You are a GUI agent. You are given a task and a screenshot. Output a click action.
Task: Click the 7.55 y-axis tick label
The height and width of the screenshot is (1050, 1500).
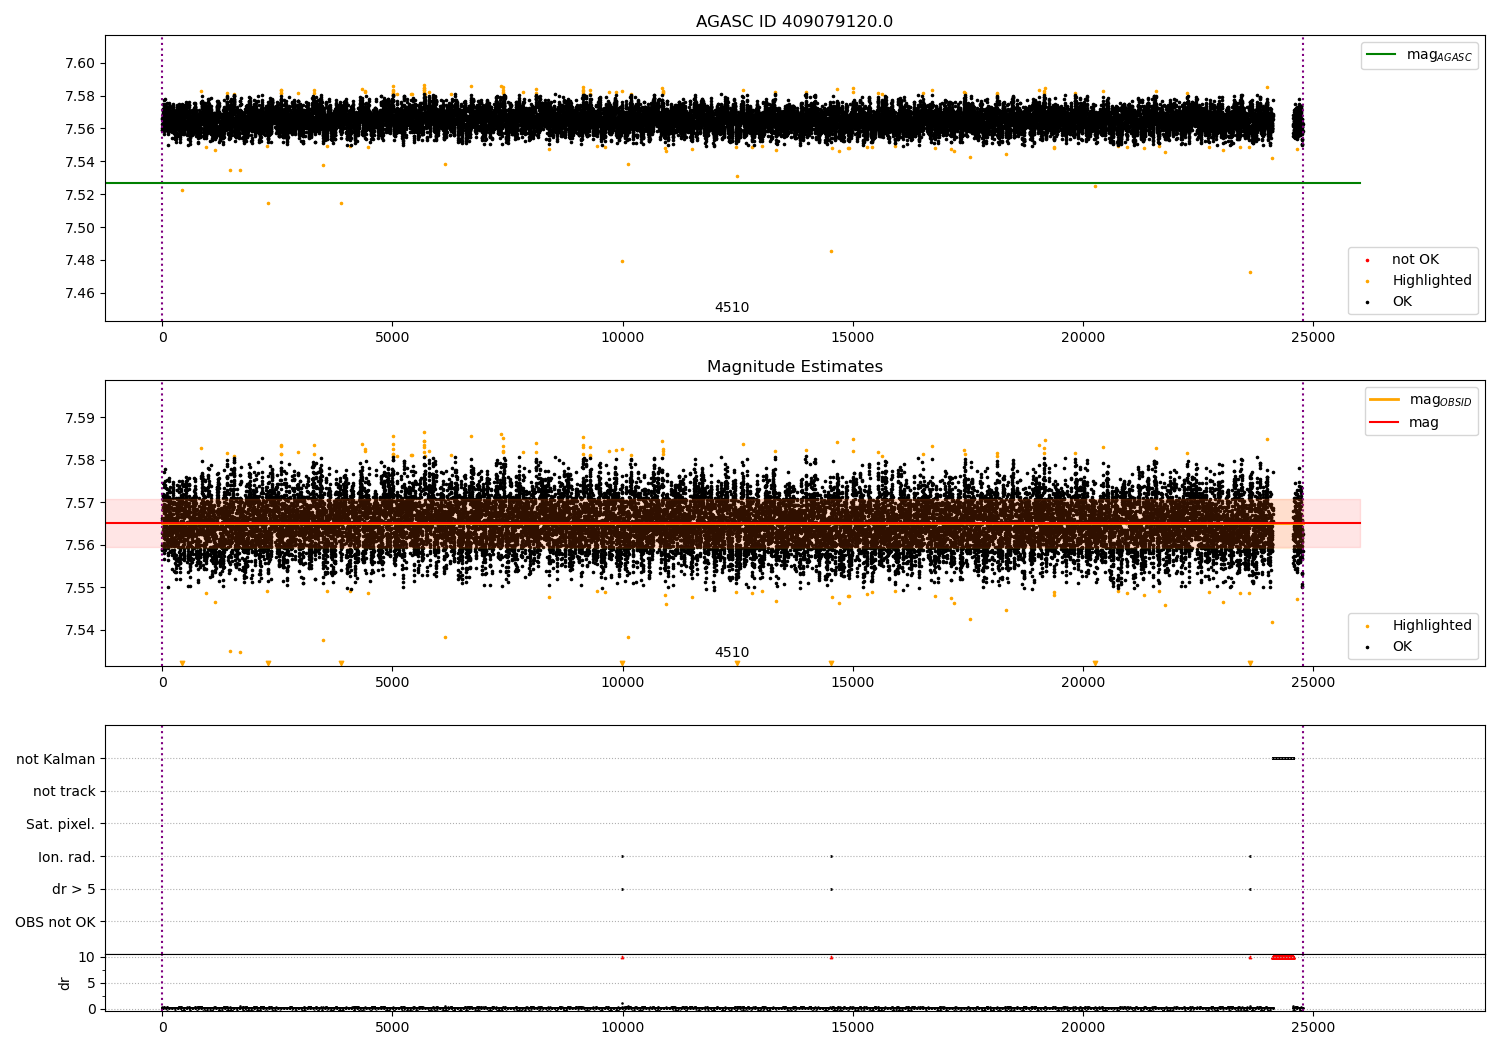(x=78, y=588)
